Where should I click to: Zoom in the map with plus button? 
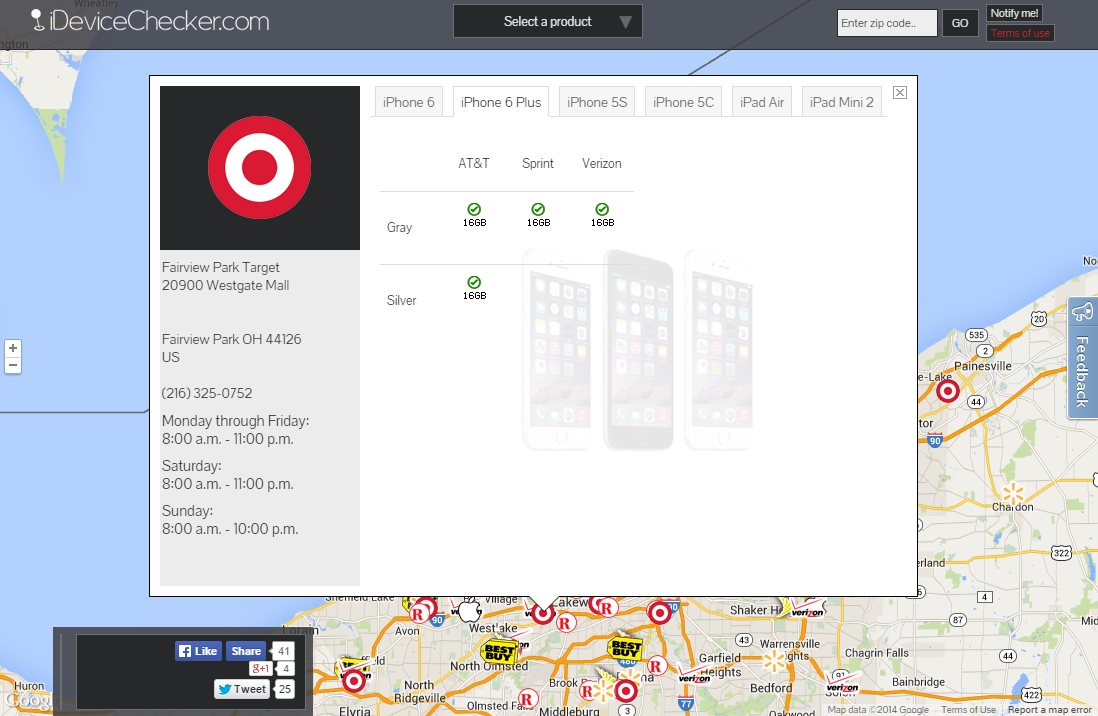pyautogui.click(x=13, y=348)
